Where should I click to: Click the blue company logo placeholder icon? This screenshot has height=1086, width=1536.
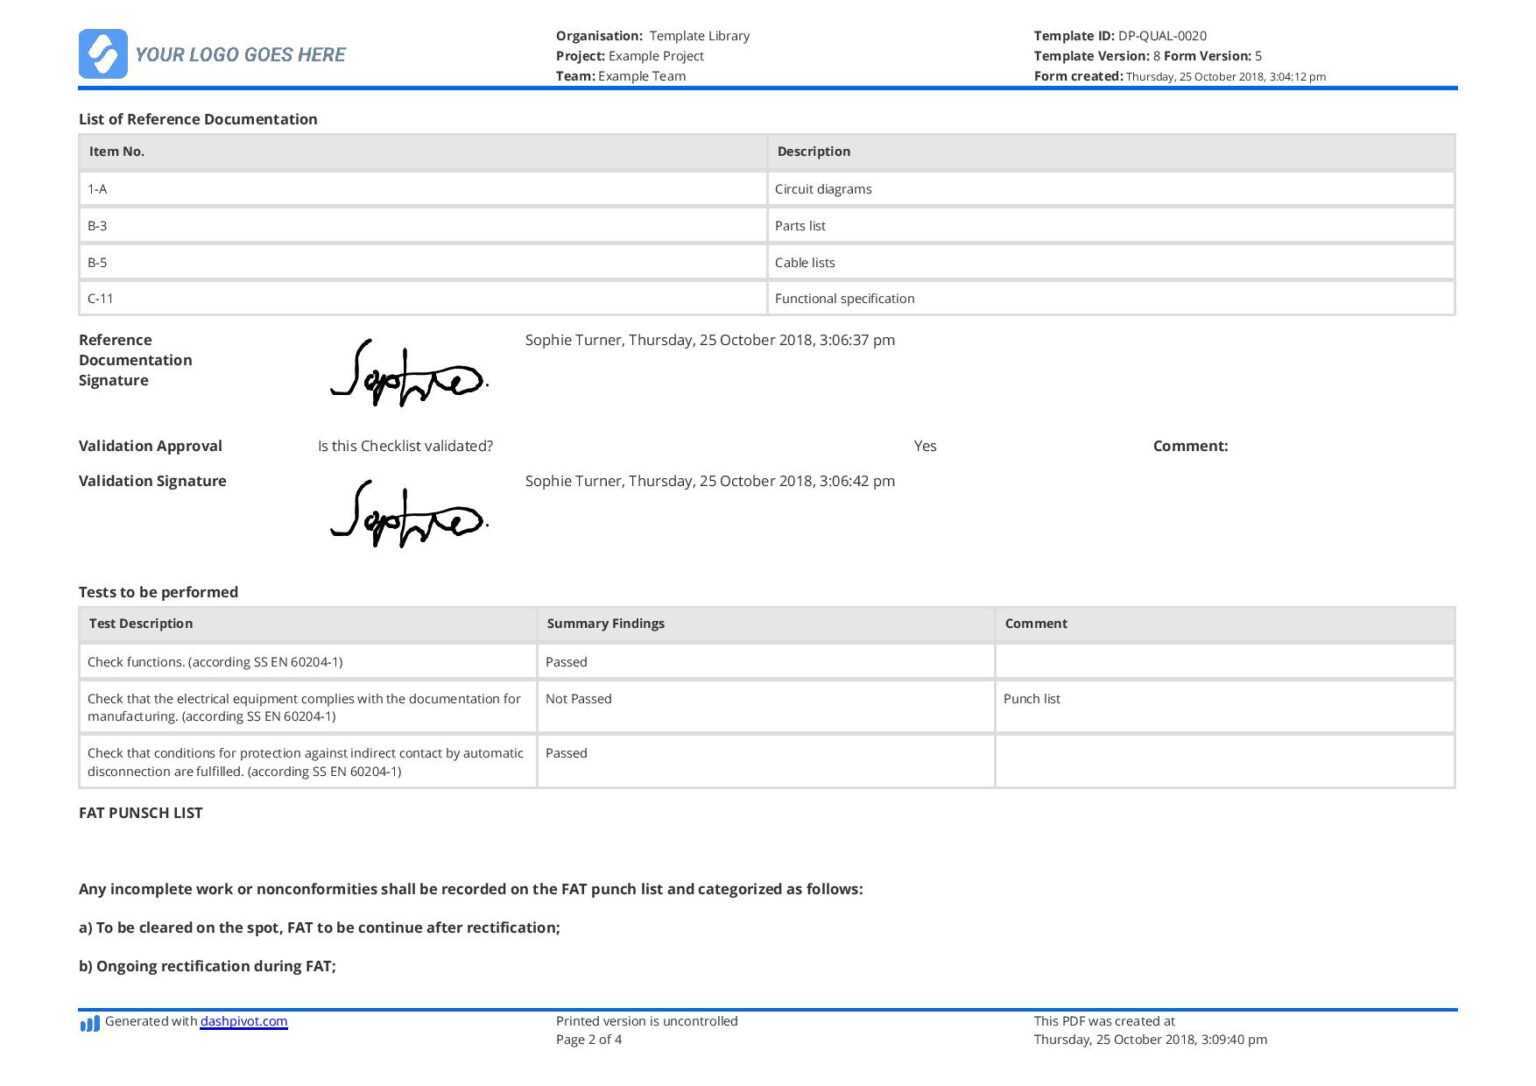103,53
